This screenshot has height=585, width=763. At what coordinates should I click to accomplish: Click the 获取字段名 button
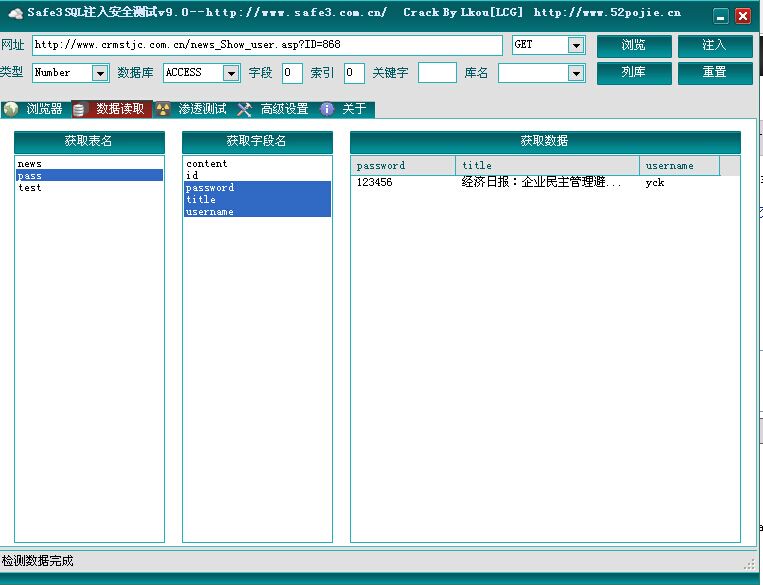tap(257, 142)
